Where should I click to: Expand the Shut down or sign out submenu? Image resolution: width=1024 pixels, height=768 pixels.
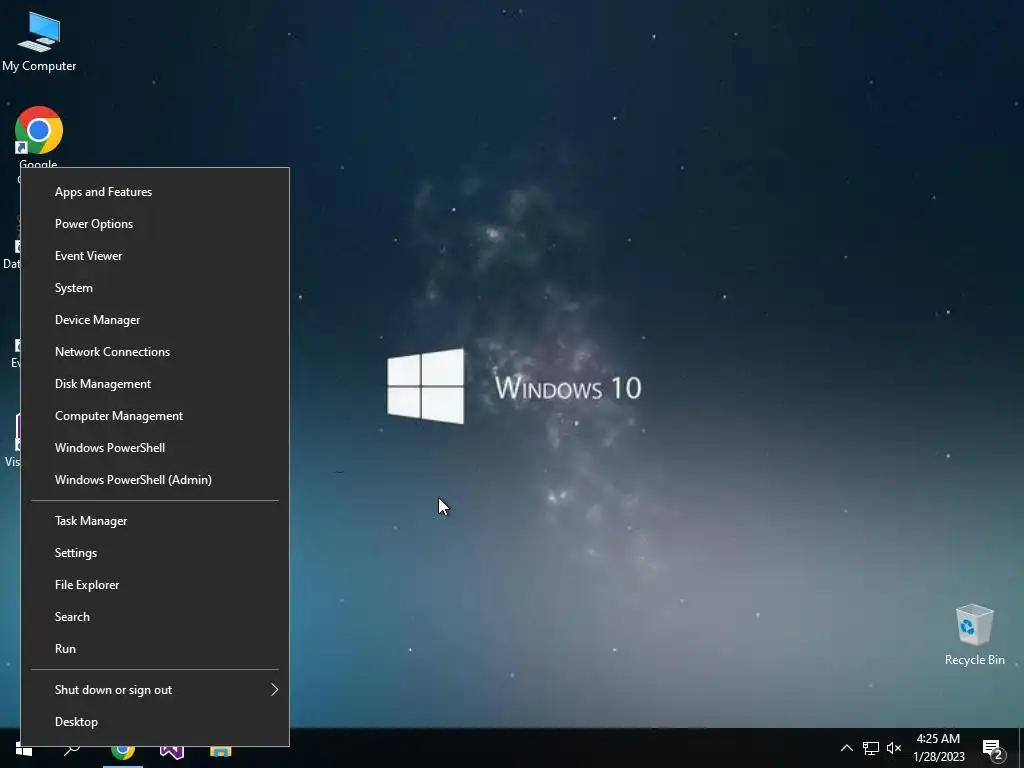pyautogui.click(x=155, y=690)
